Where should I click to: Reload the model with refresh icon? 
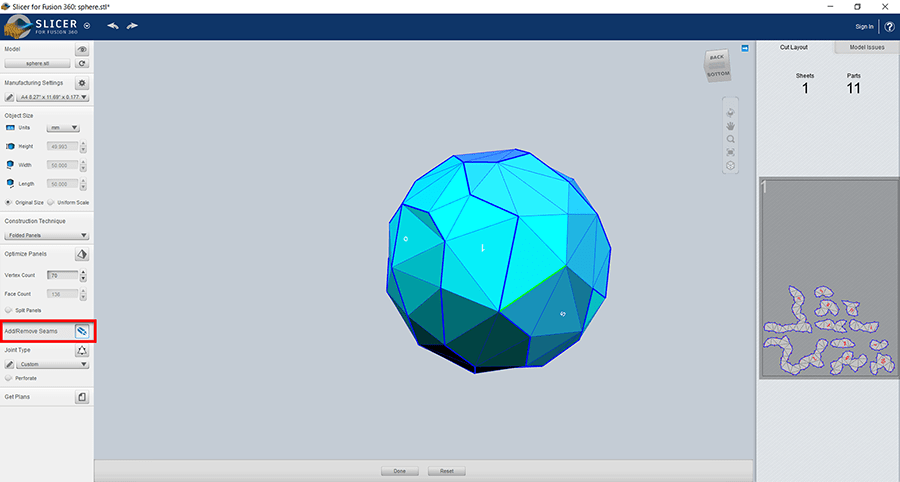(x=82, y=64)
